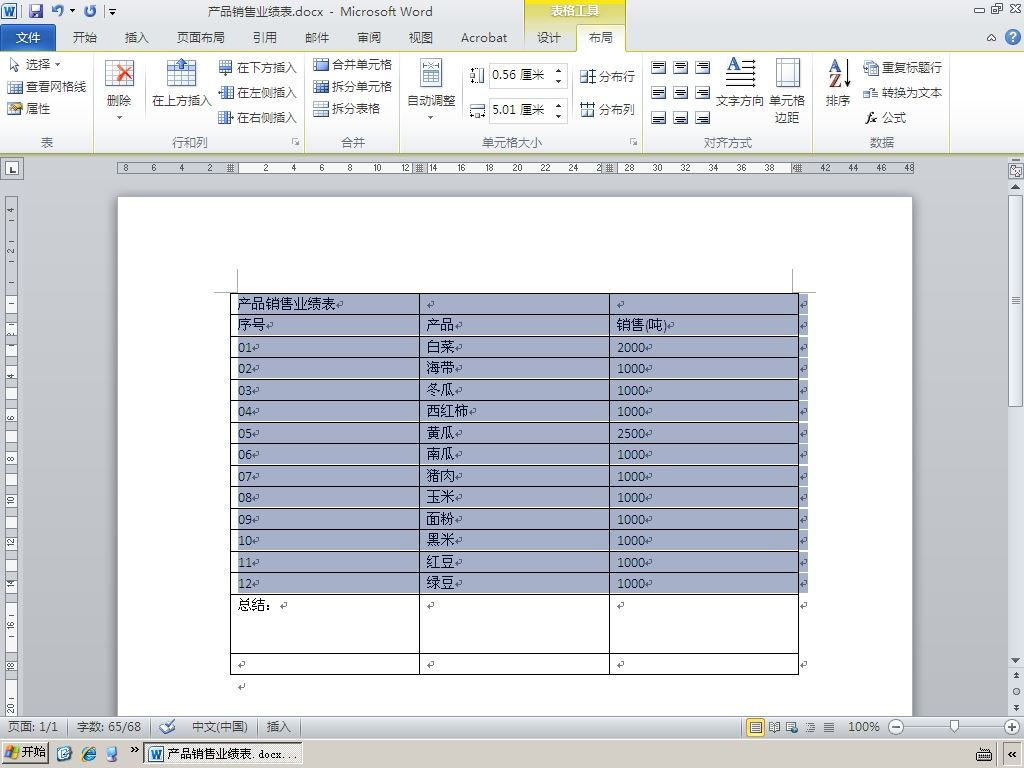Align cell text center middle
The width and height of the screenshot is (1024, 768).
coord(680,93)
